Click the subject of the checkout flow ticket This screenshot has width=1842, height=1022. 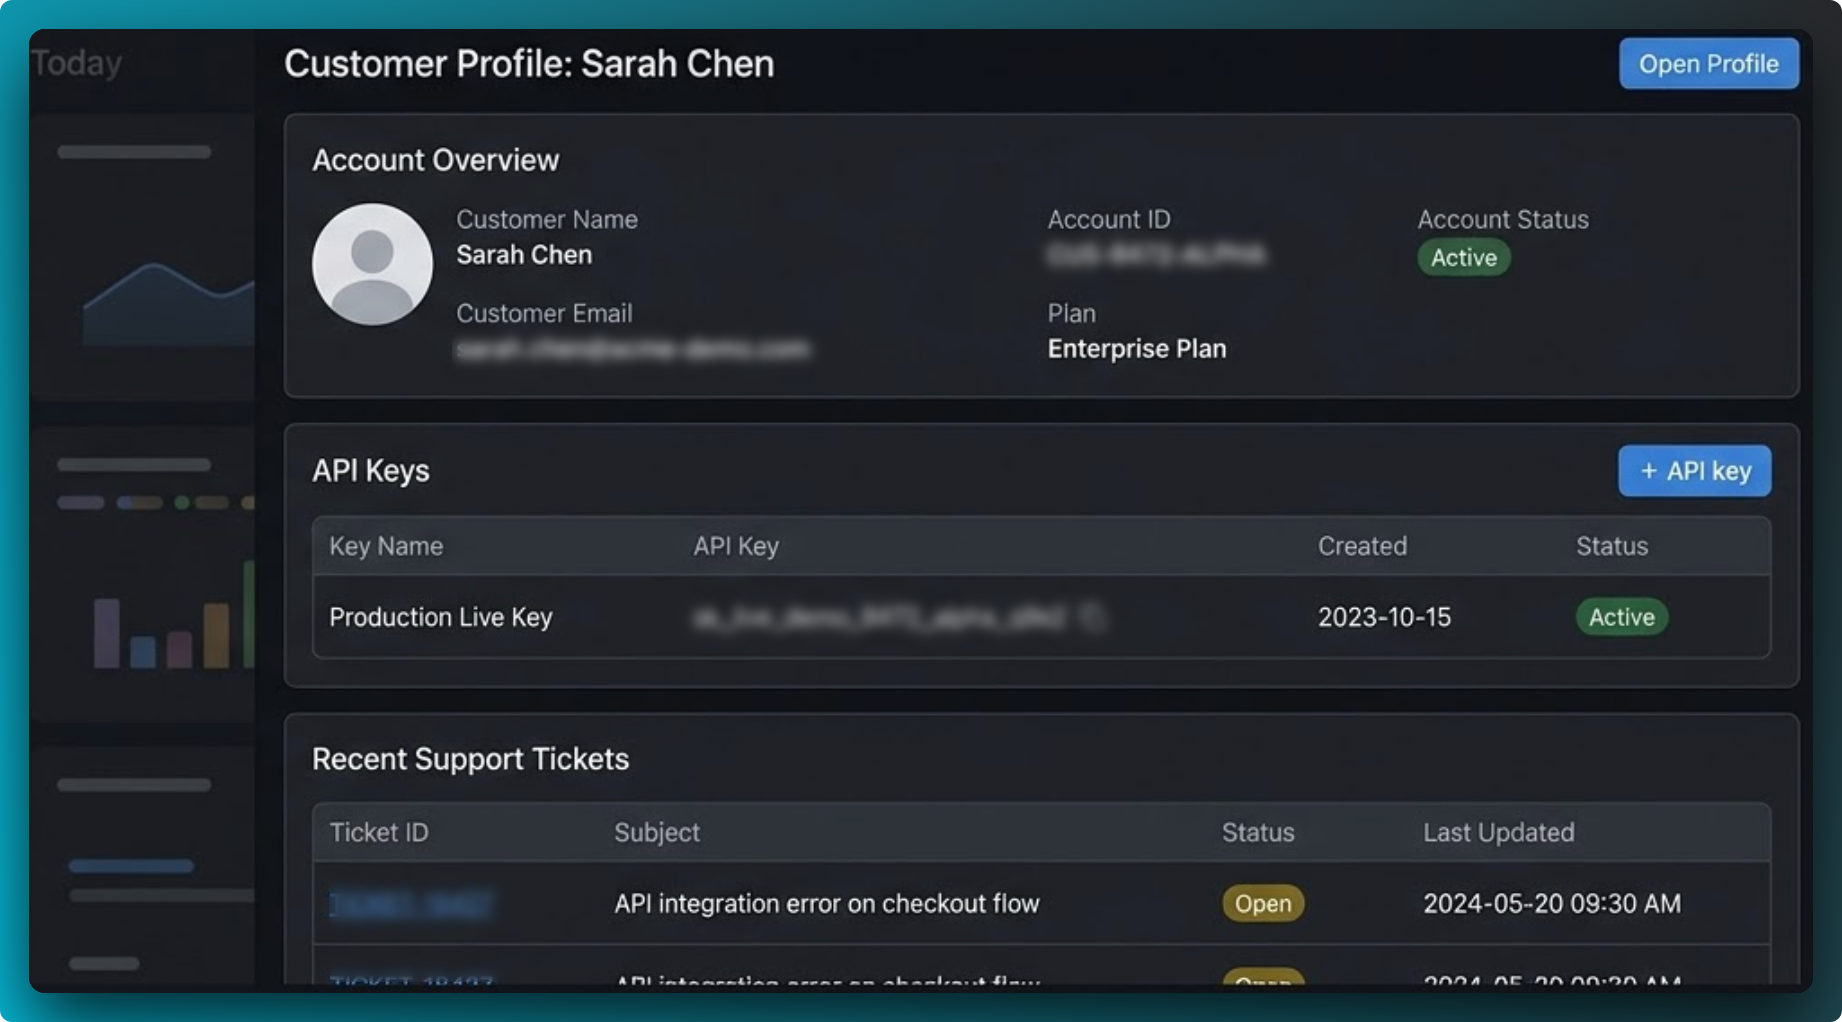(x=827, y=903)
